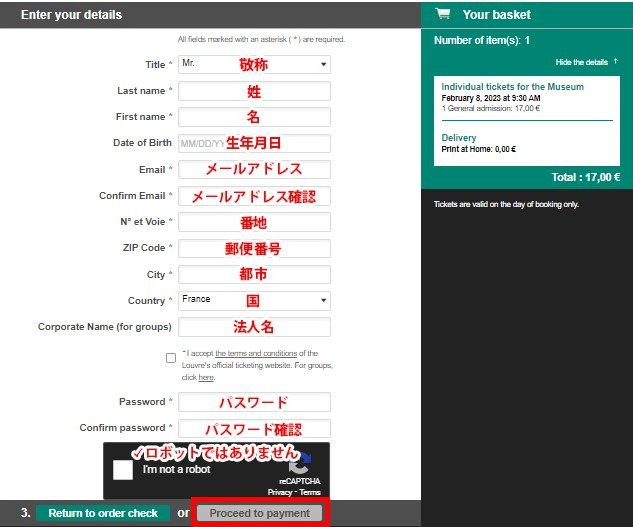Accept the terms and conditions checkbox

(171, 358)
